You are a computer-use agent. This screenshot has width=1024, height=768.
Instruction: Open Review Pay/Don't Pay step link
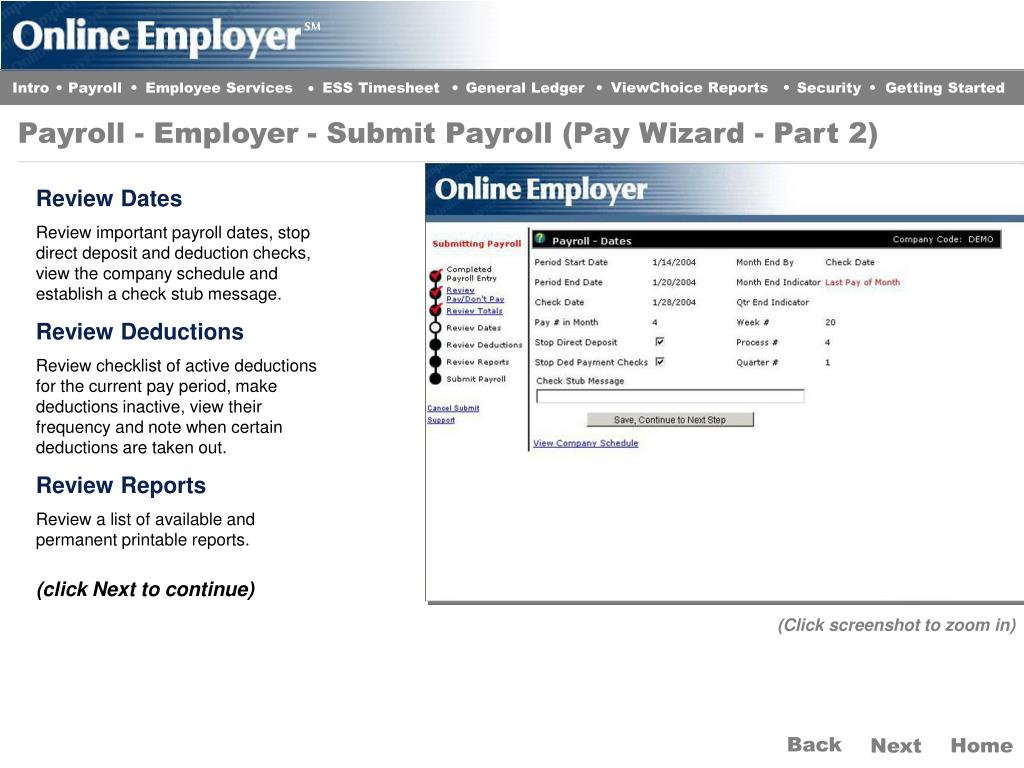475,295
